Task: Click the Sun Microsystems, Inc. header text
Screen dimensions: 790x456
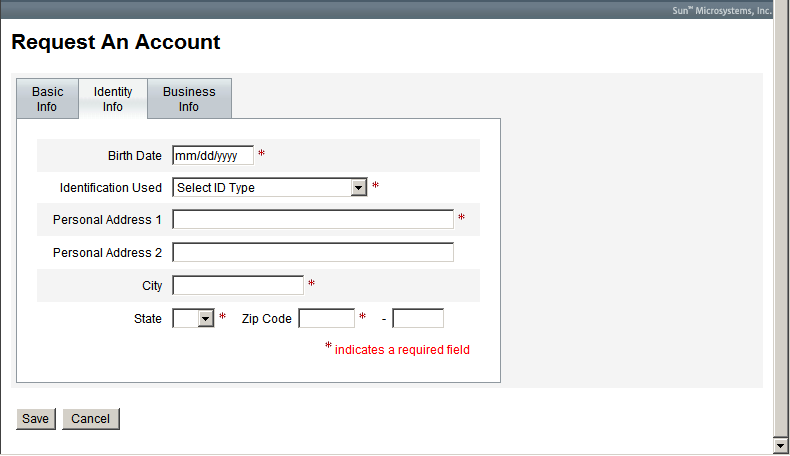Action: [x=721, y=11]
